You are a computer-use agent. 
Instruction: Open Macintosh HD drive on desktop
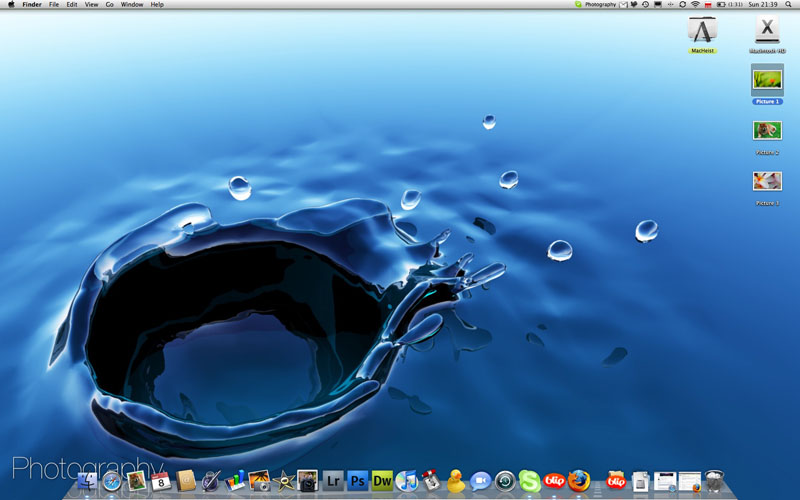[x=767, y=35]
